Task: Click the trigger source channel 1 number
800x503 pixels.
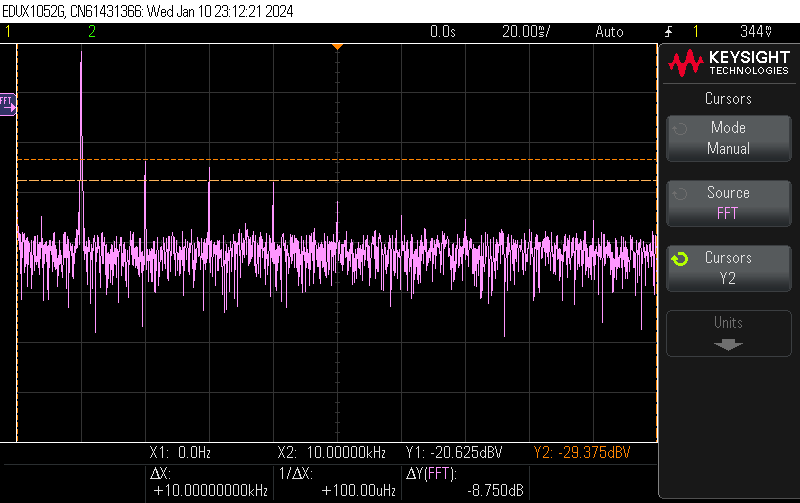Action: [696, 32]
